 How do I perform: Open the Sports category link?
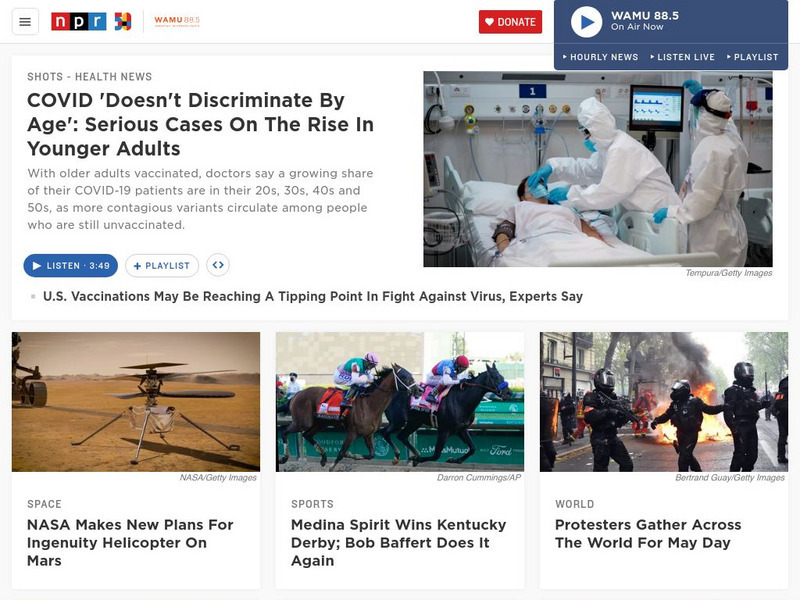[312, 504]
